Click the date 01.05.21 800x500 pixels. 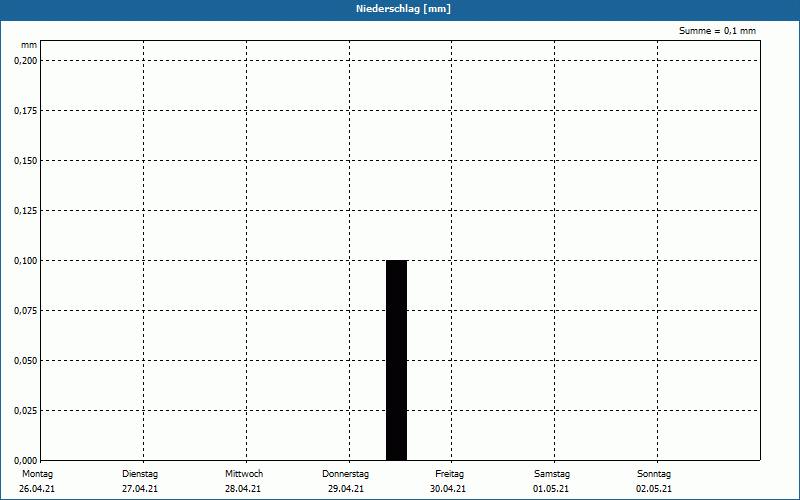point(551,489)
